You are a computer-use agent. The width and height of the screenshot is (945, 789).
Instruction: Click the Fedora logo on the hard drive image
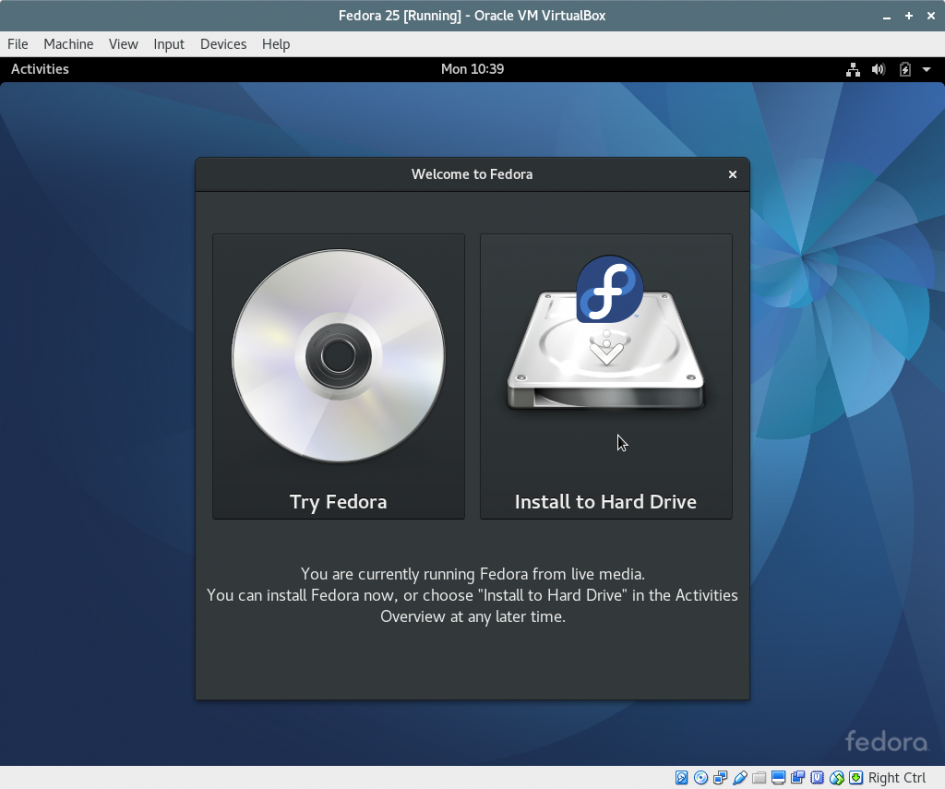point(609,290)
